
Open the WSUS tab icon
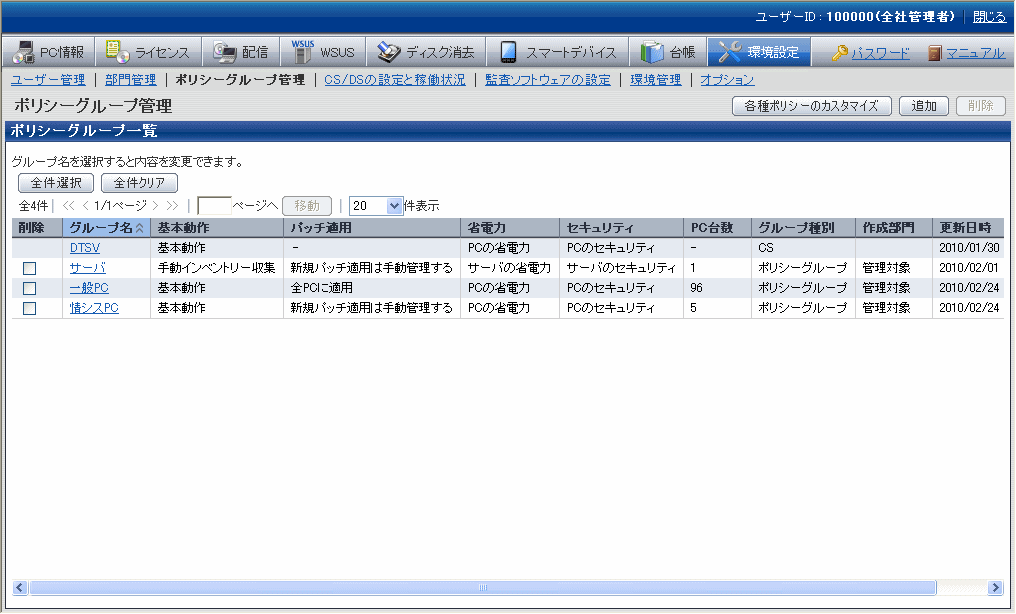coord(303,52)
